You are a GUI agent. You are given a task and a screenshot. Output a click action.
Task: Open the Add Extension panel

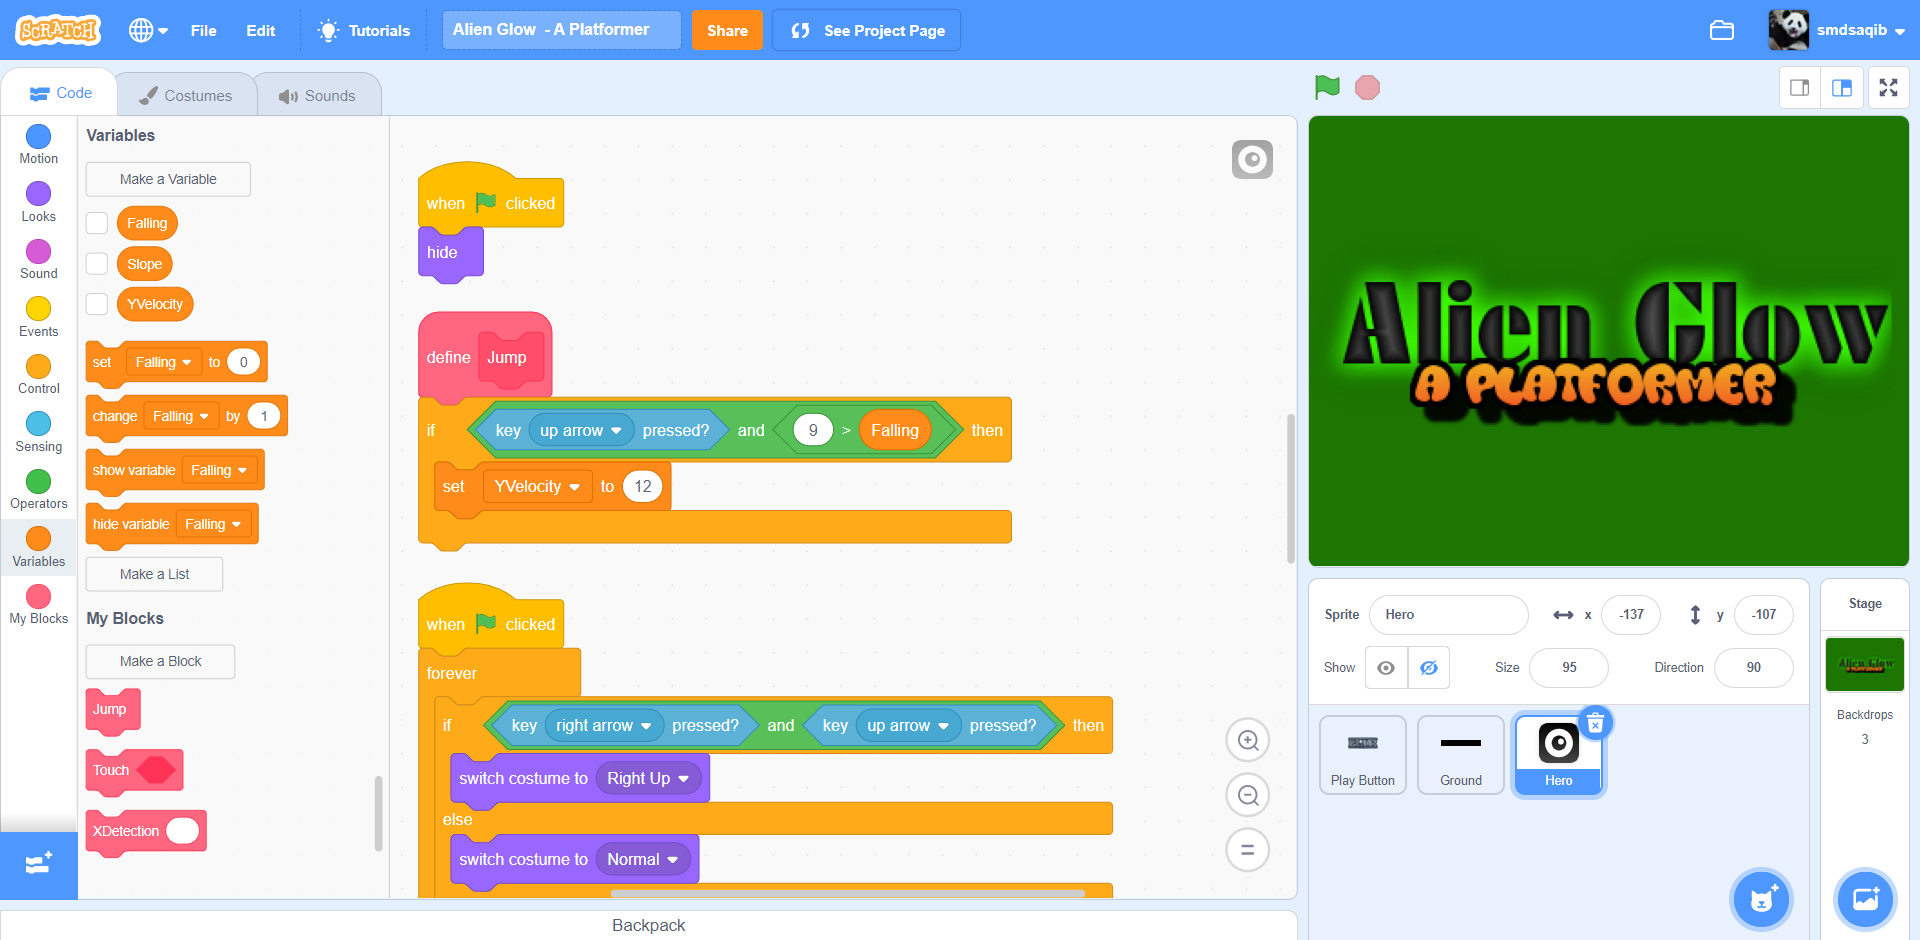38,864
